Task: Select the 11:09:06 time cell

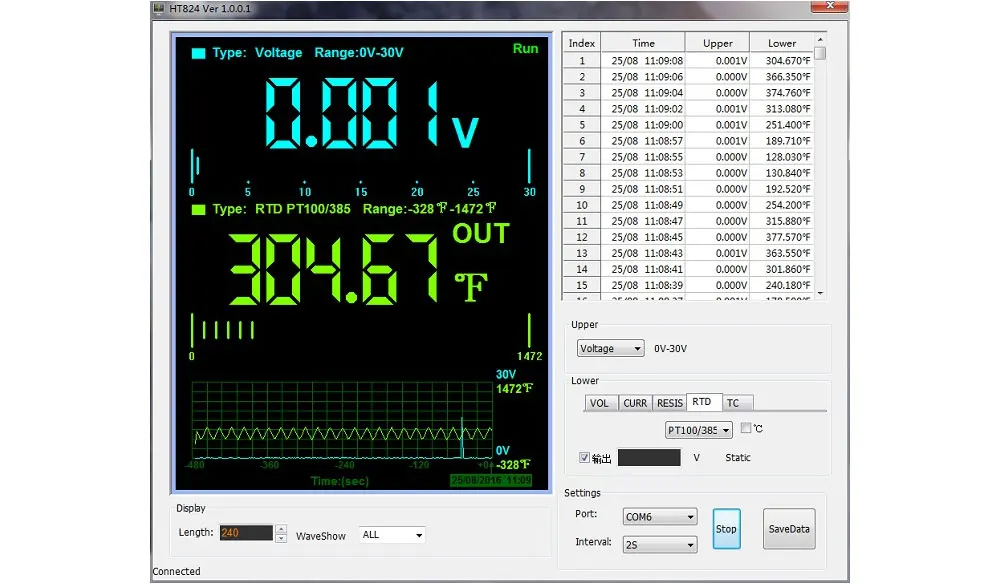Action: pos(643,77)
